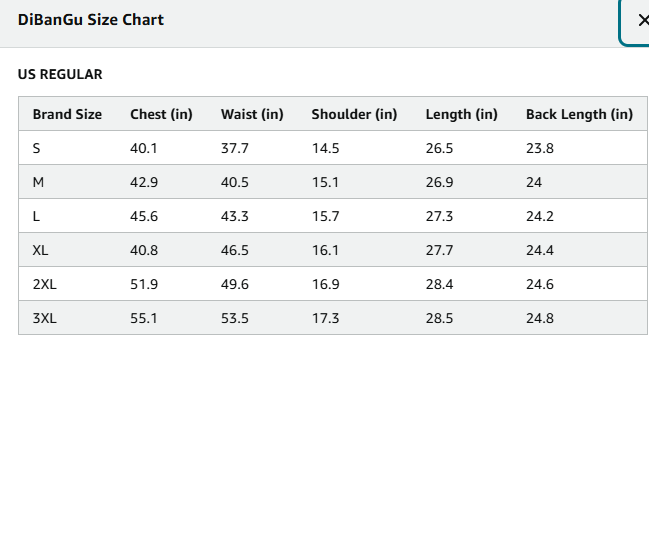
Task: Select the US REGULAR heading
Action: [x=60, y=74]
